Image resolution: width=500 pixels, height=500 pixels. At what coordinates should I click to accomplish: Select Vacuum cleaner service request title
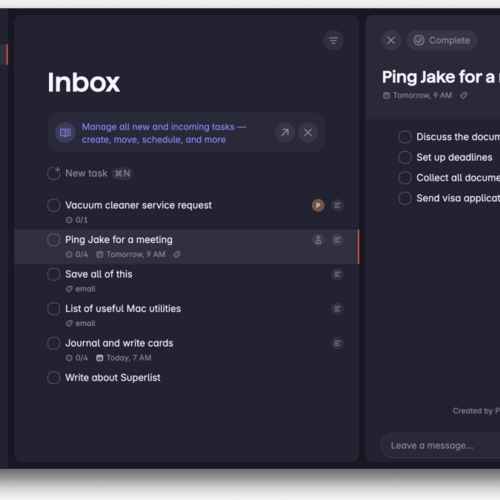point(138,205)
